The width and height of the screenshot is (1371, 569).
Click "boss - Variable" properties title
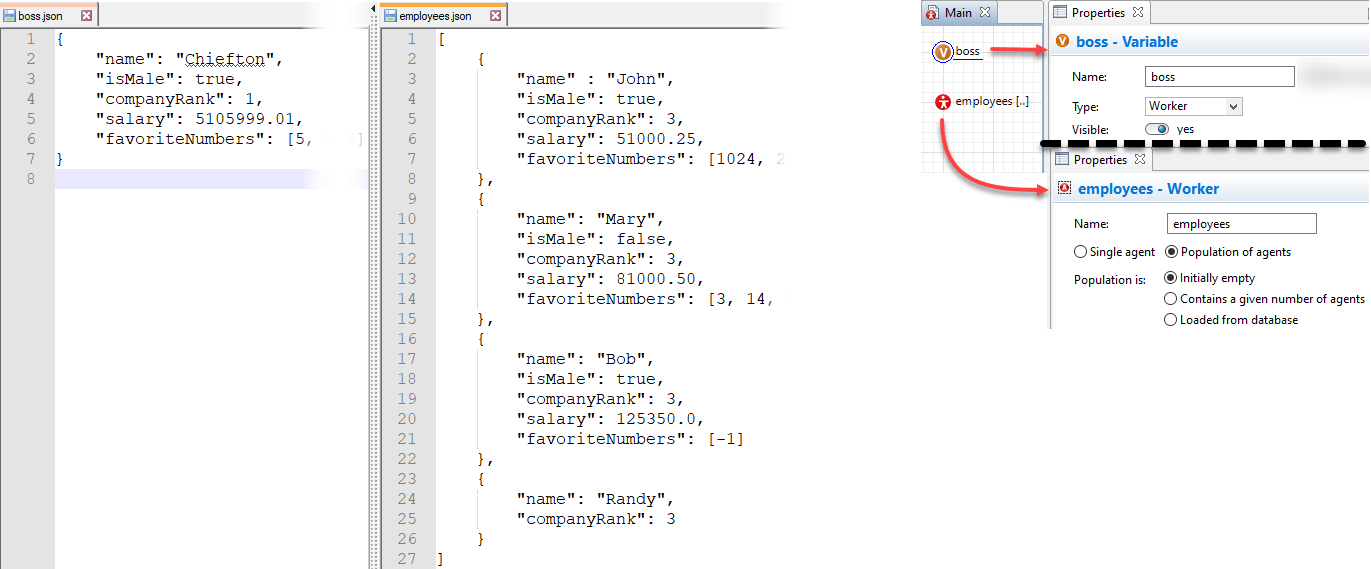[x=1127, y=42]
